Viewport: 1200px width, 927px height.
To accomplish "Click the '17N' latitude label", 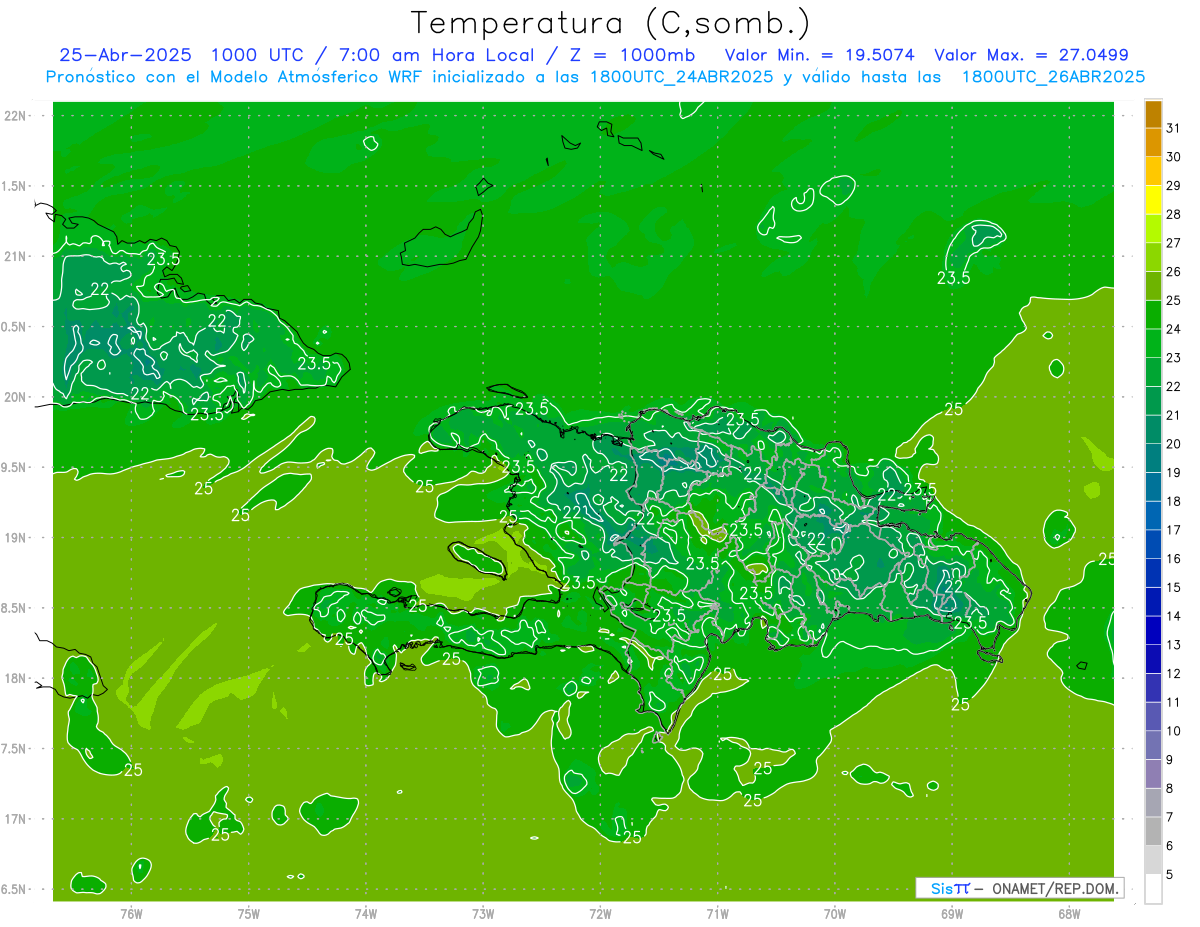I will [x=16, y=819].
